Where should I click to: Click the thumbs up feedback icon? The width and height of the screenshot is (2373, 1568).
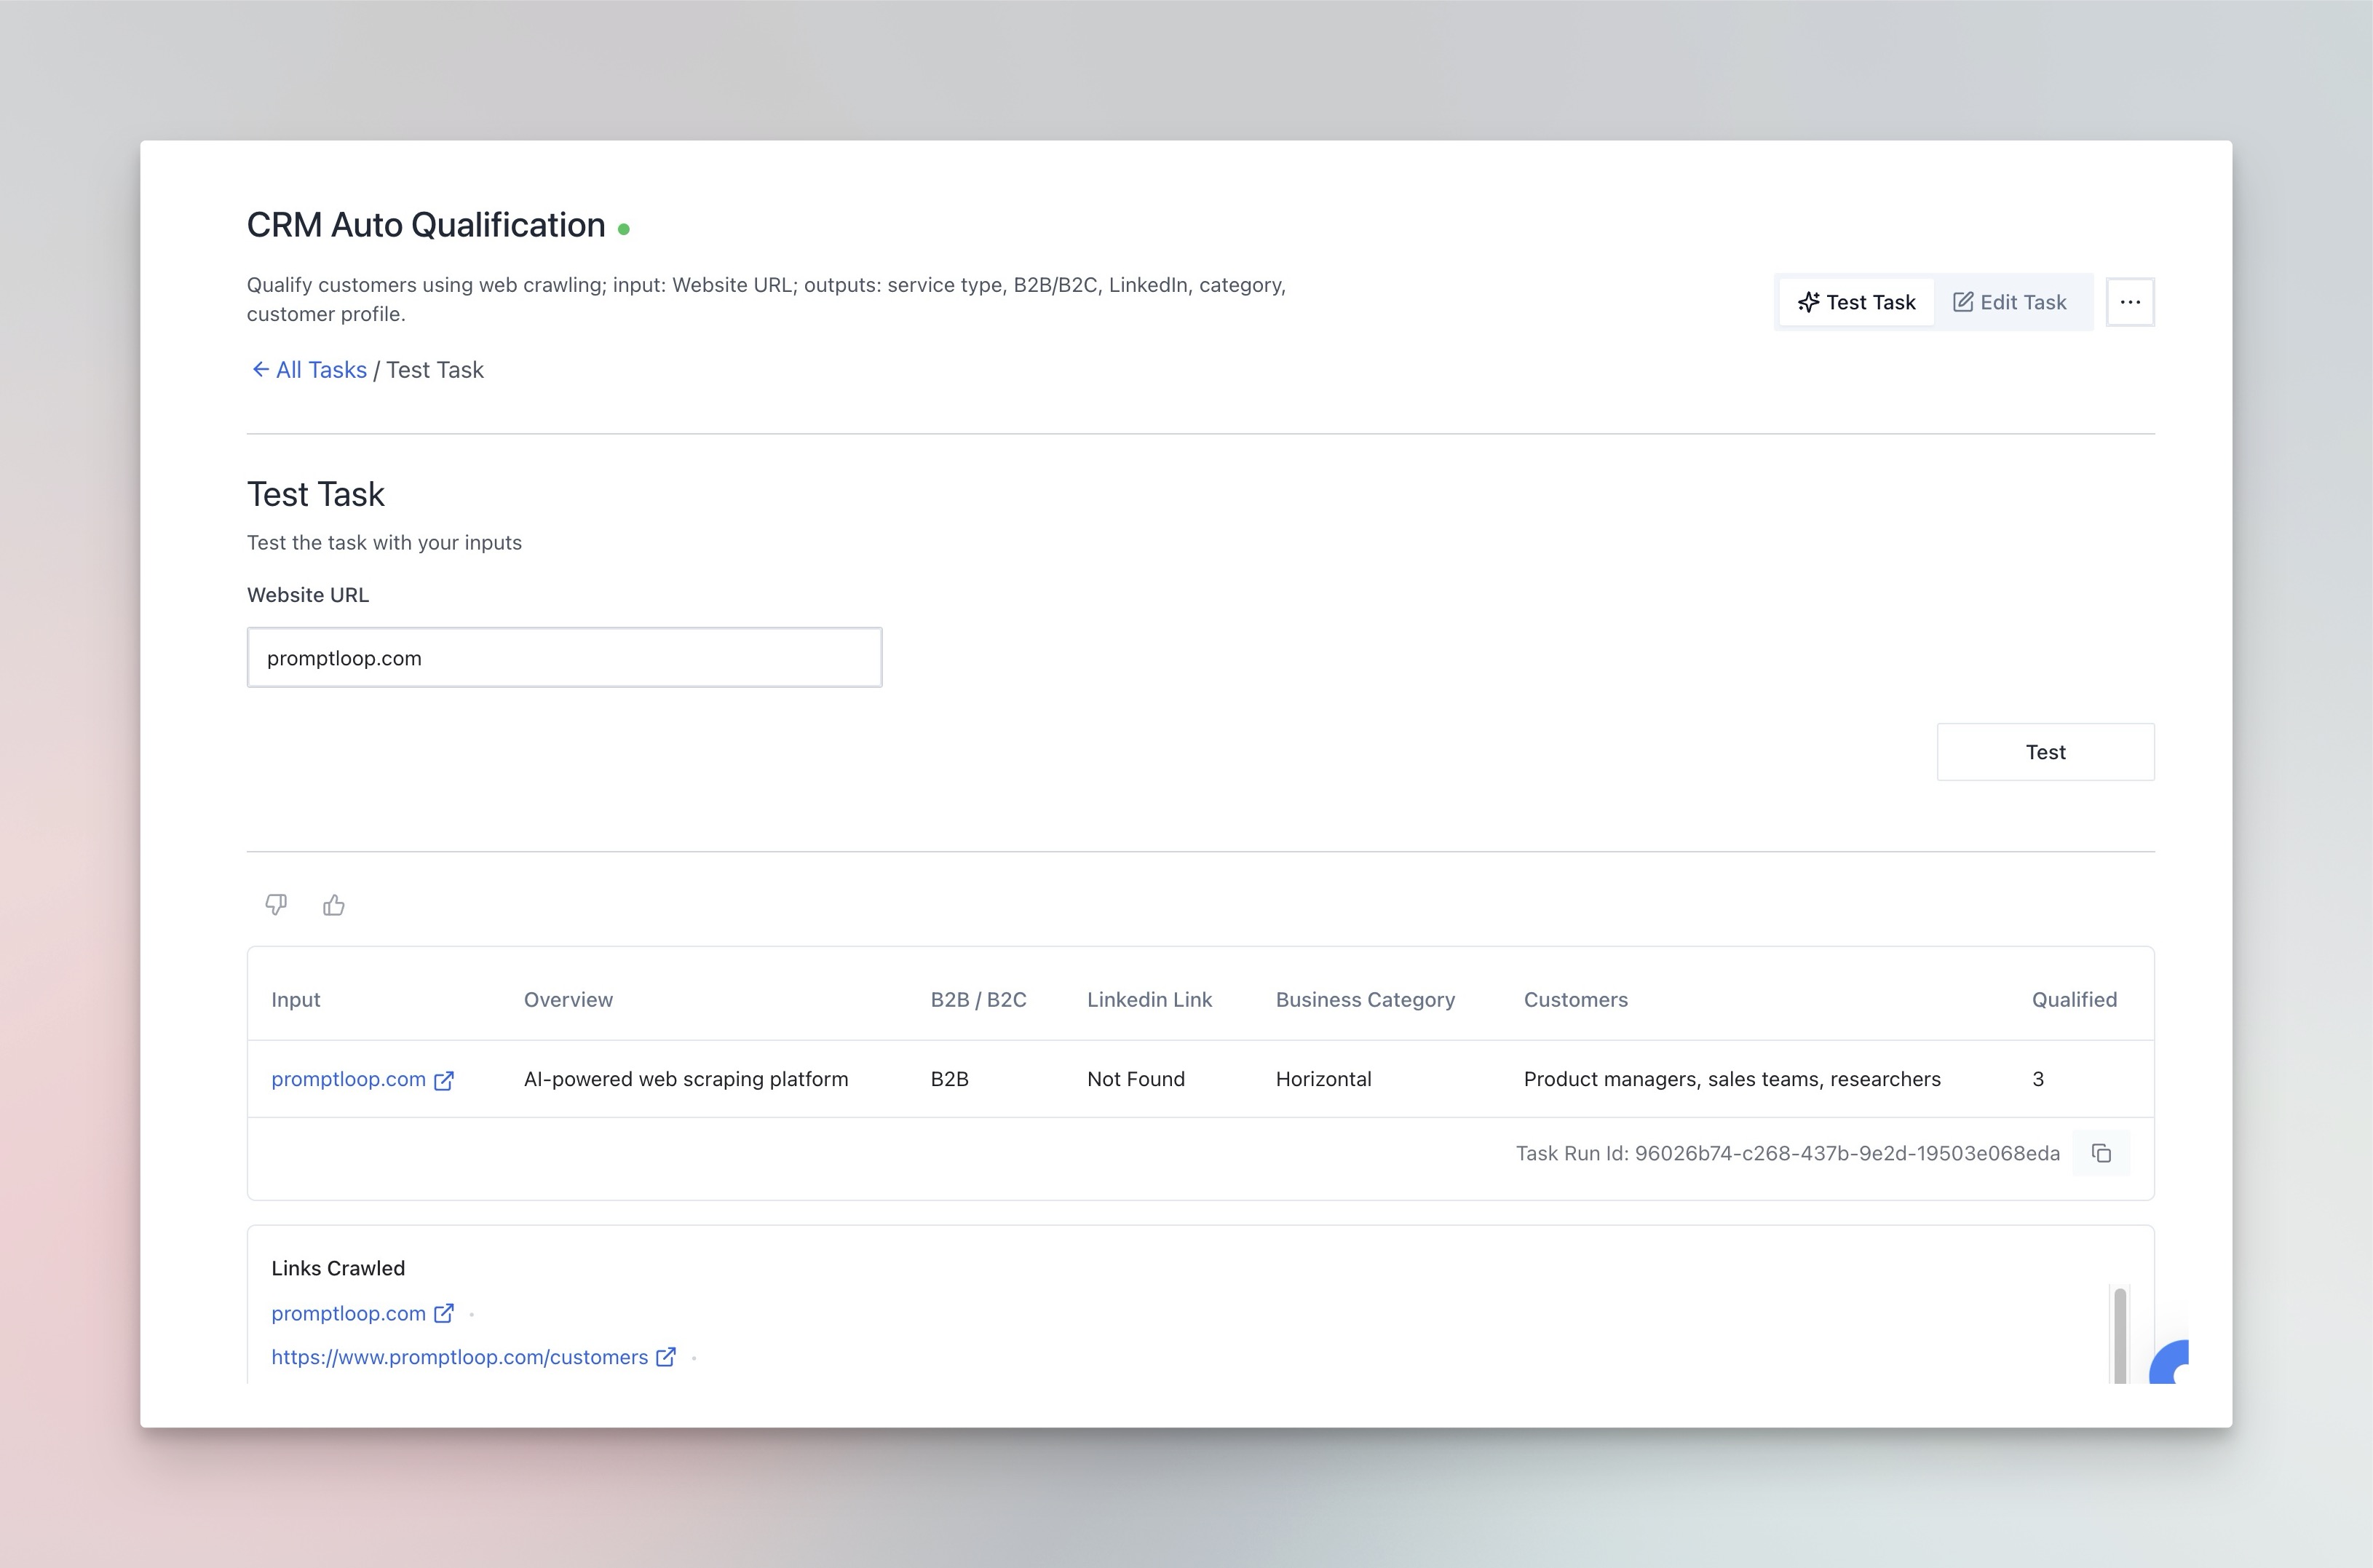(334, 905)
